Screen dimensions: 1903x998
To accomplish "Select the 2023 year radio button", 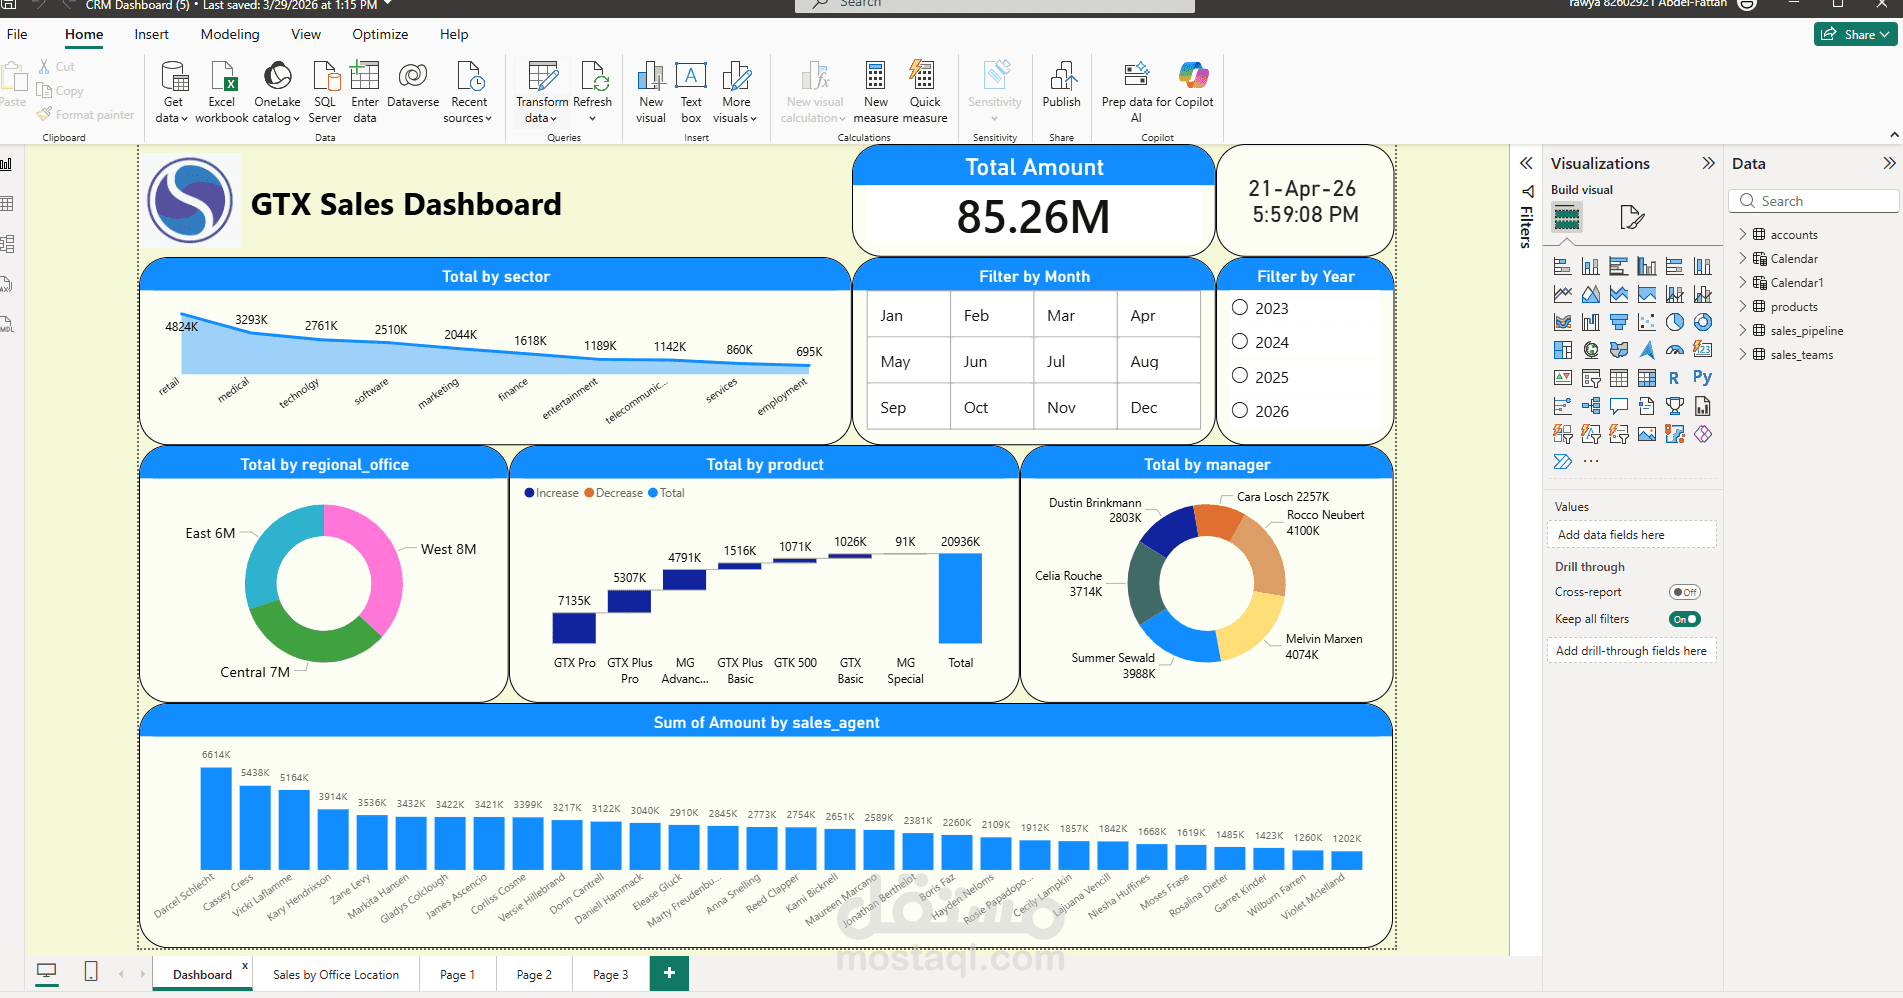I will (1240, 308).
